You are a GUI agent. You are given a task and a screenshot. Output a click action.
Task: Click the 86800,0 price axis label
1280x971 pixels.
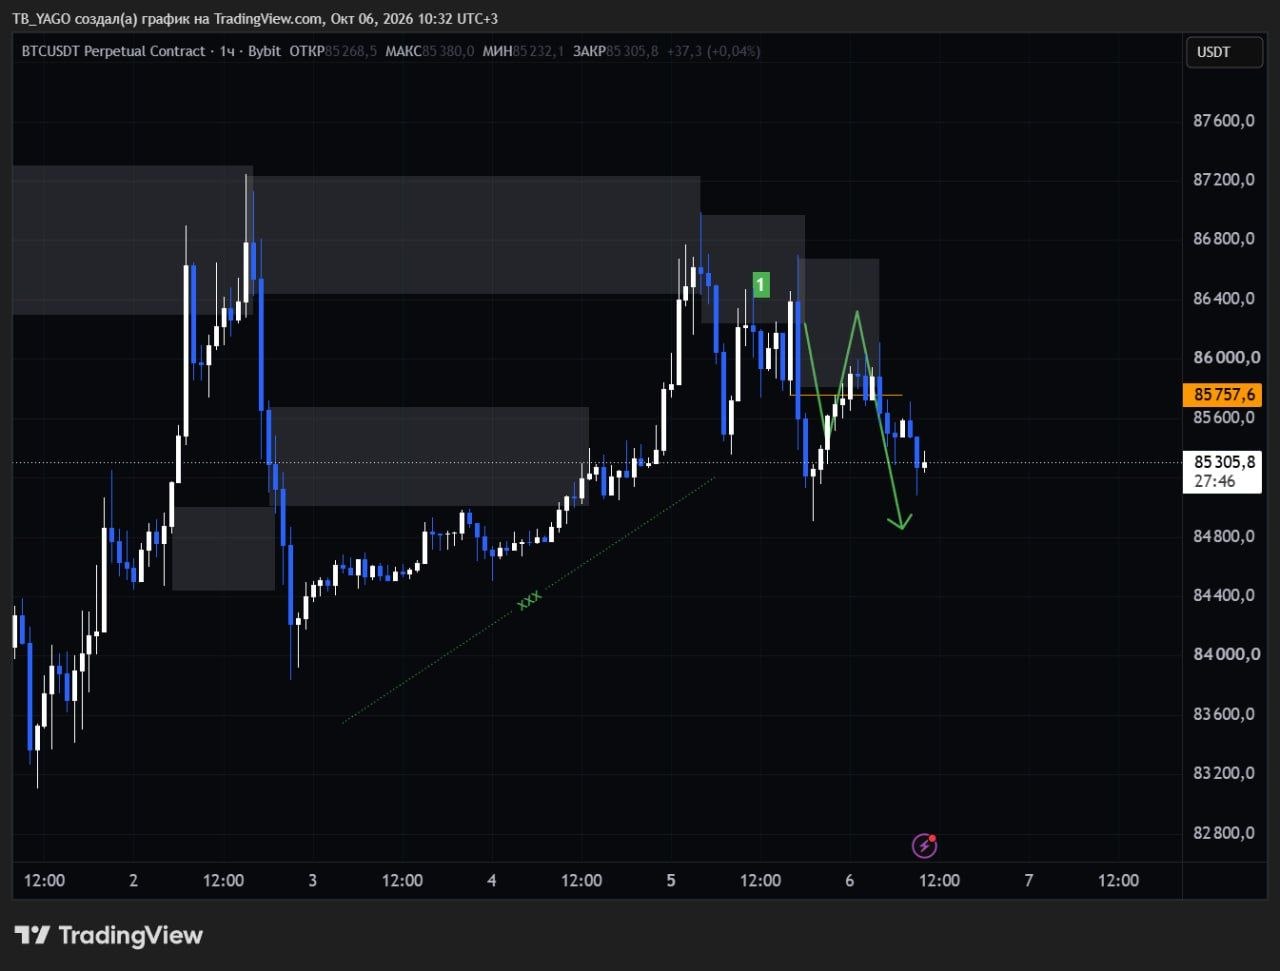click(1224, 239)
